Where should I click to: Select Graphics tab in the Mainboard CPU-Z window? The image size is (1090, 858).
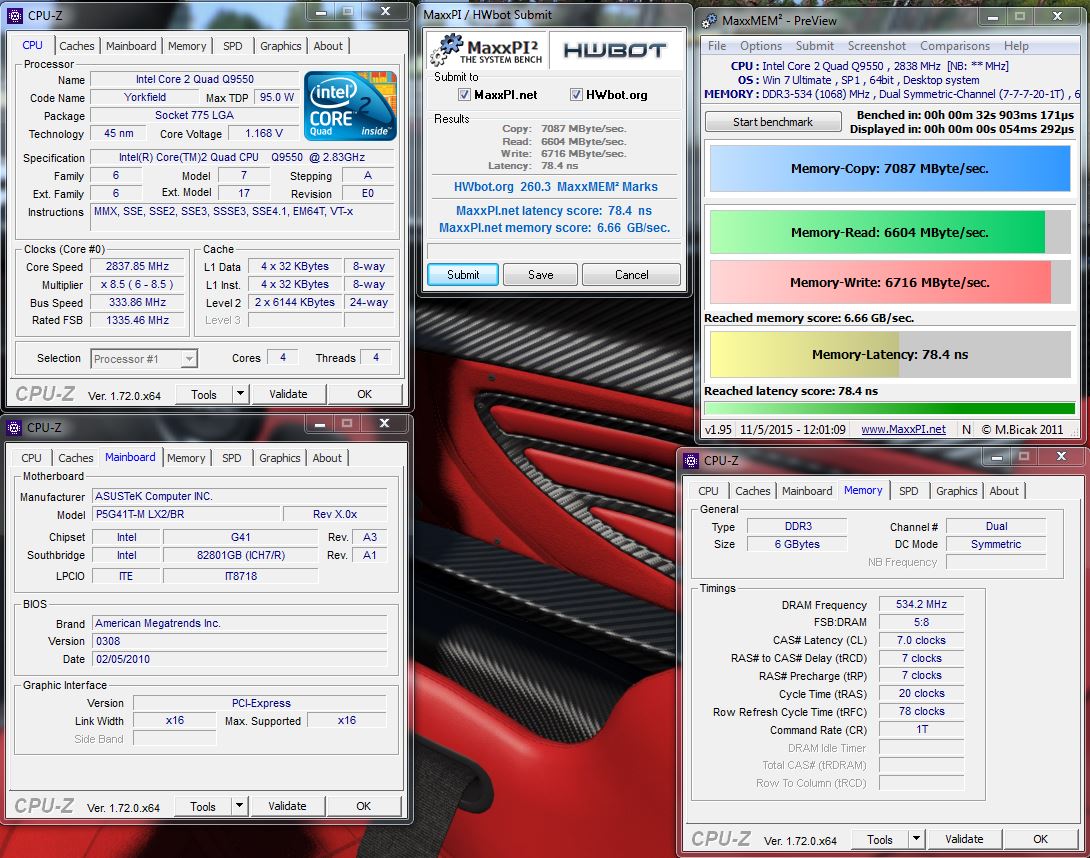[x=279, y=458]
